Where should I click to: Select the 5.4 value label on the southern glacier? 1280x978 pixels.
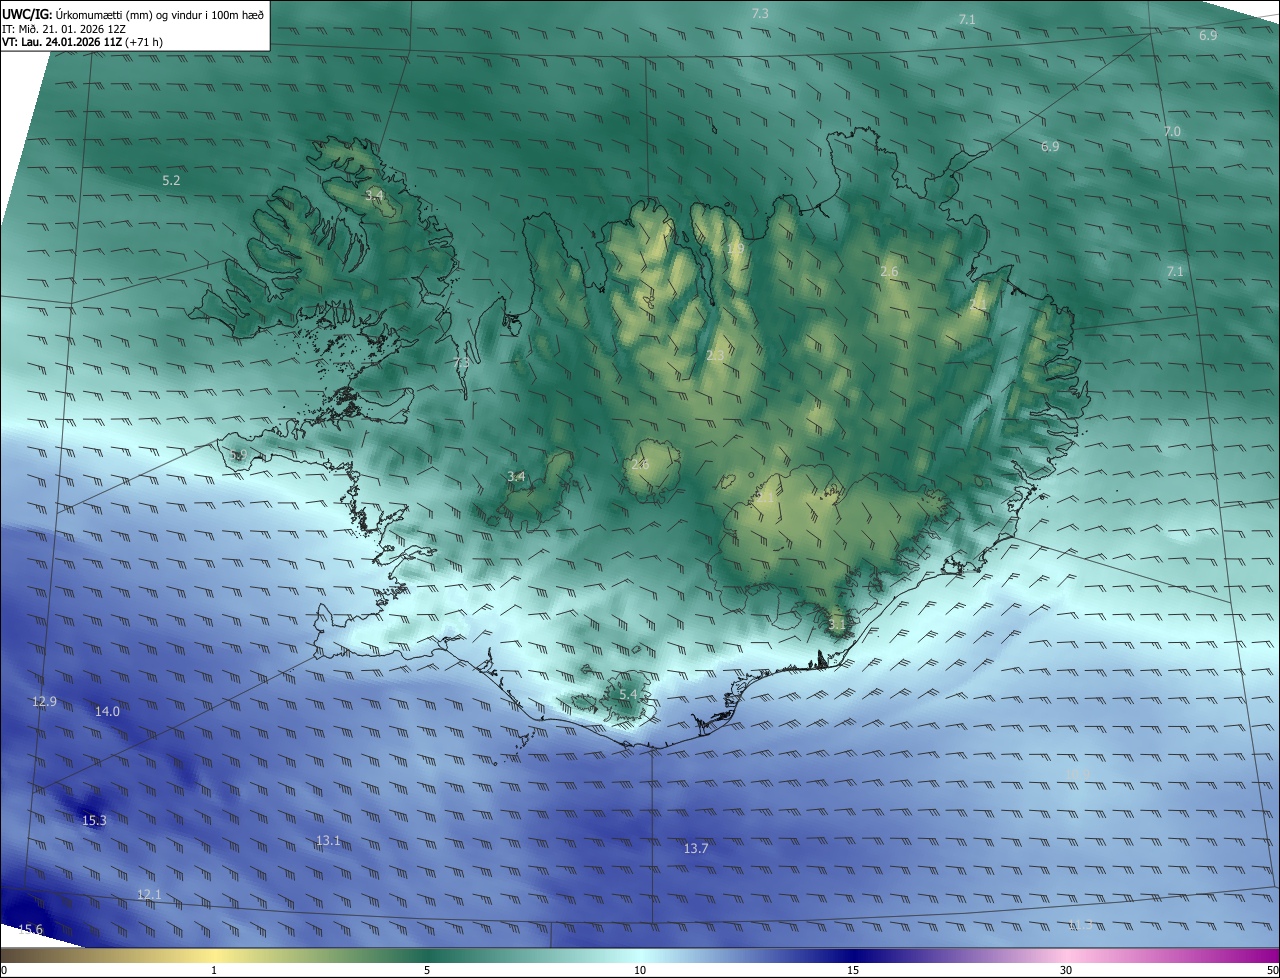(x=628, y=694)
